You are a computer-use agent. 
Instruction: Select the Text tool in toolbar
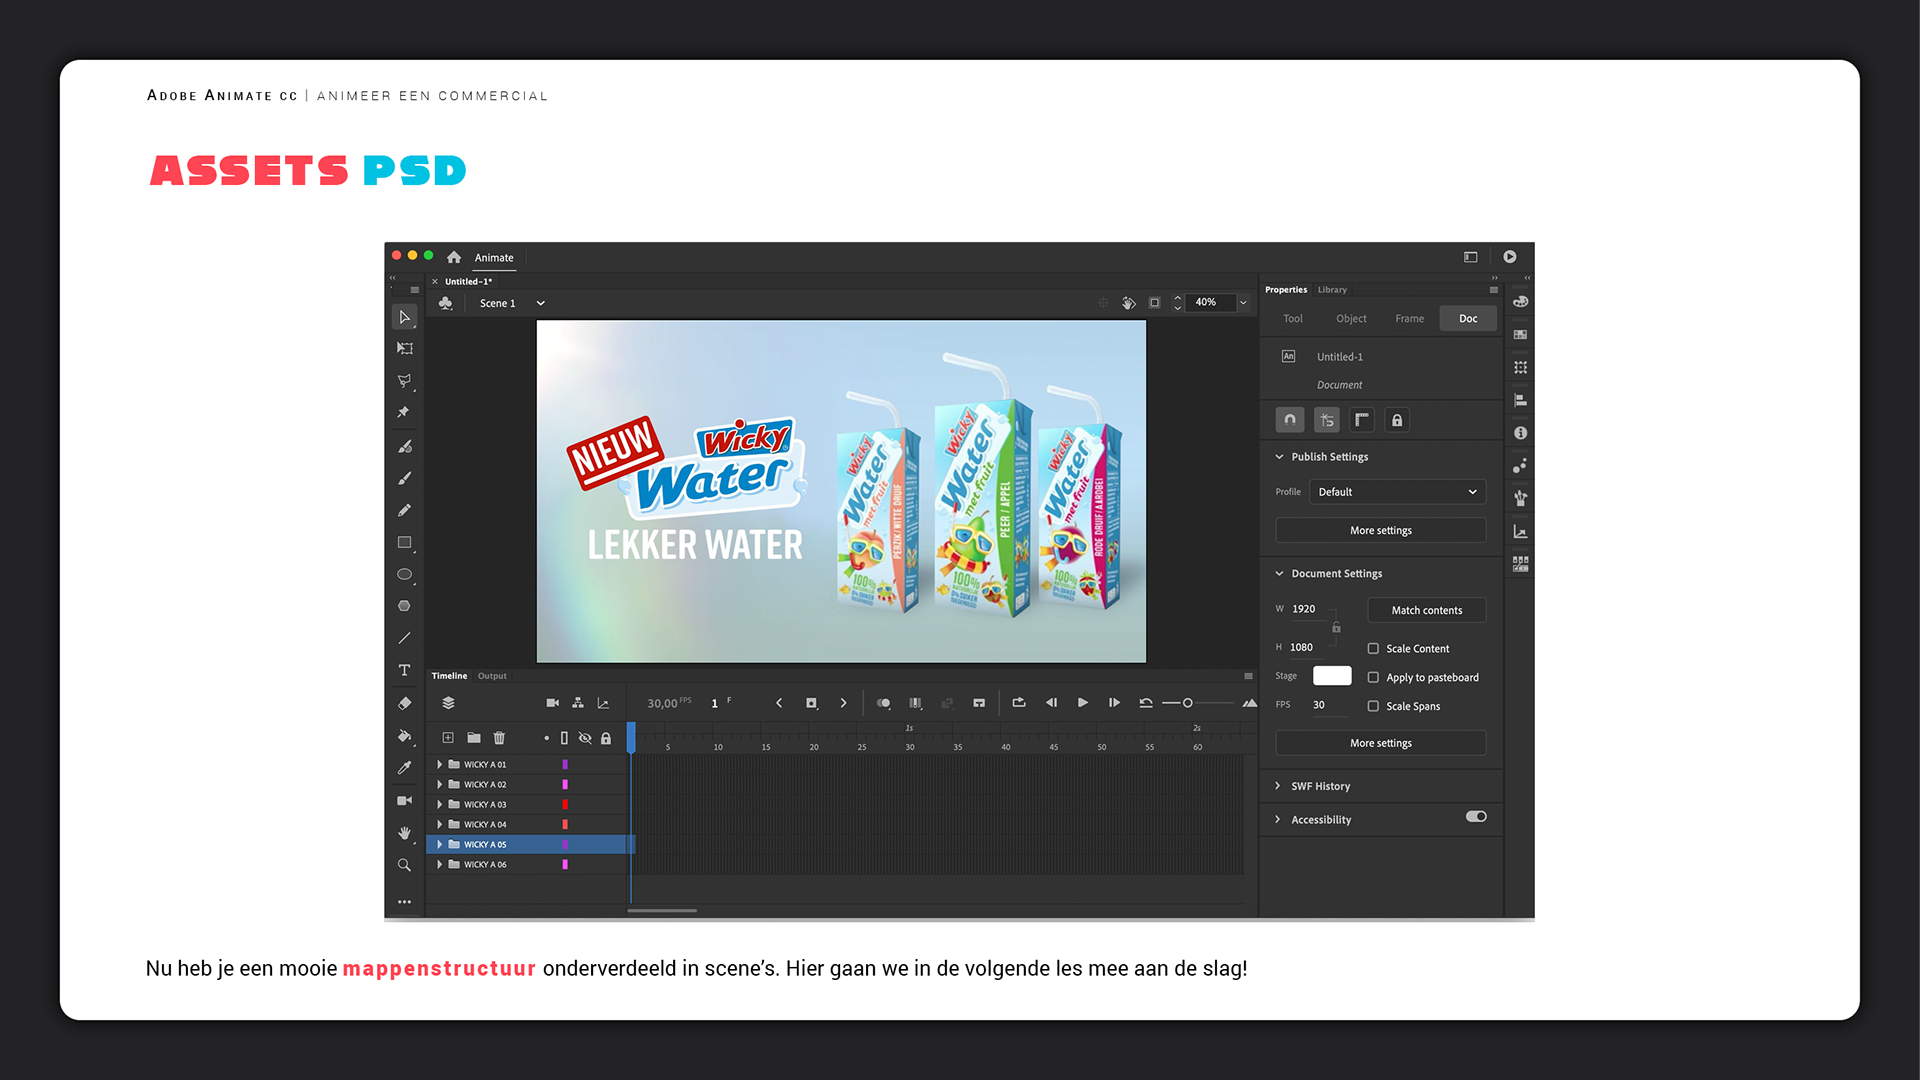pos(404,670)
